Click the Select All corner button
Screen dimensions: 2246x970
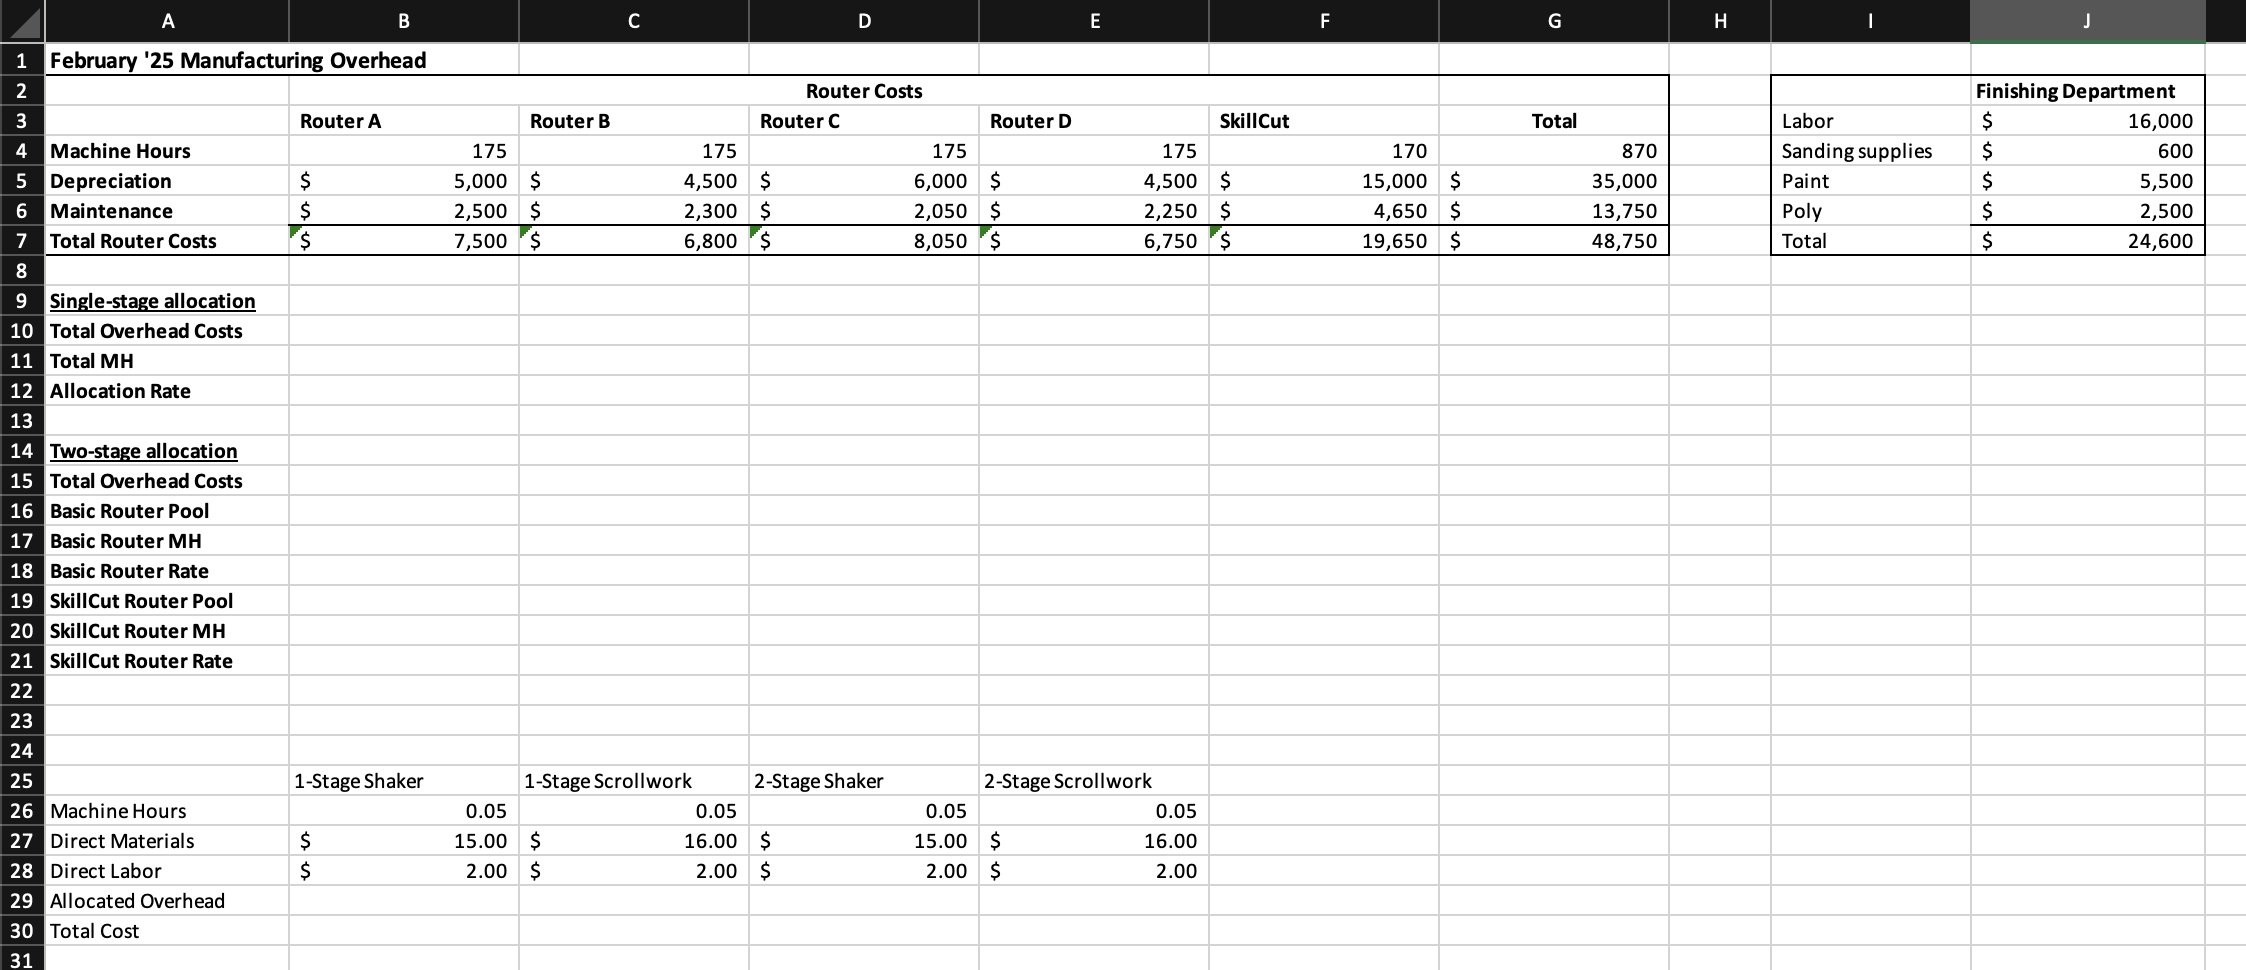click(22, 21)
